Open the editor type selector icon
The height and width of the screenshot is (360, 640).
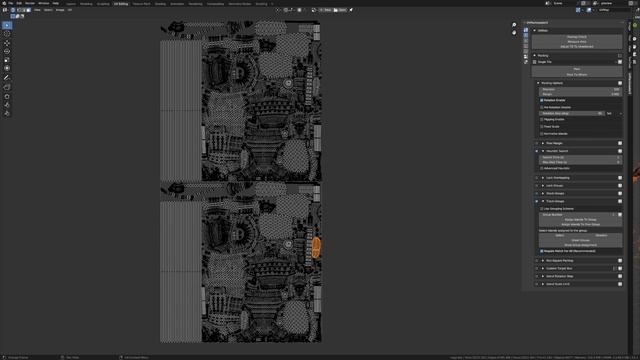(5, 10)
